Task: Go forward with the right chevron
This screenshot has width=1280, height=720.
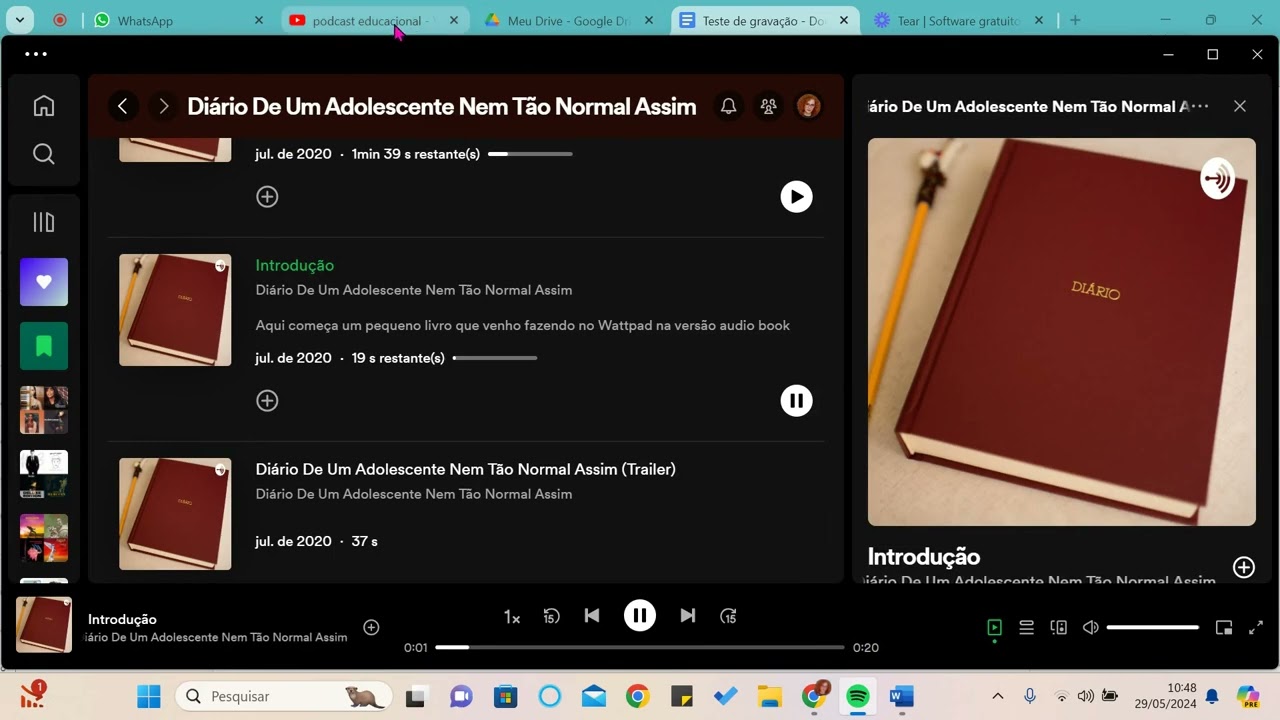Action: (164, 106)
